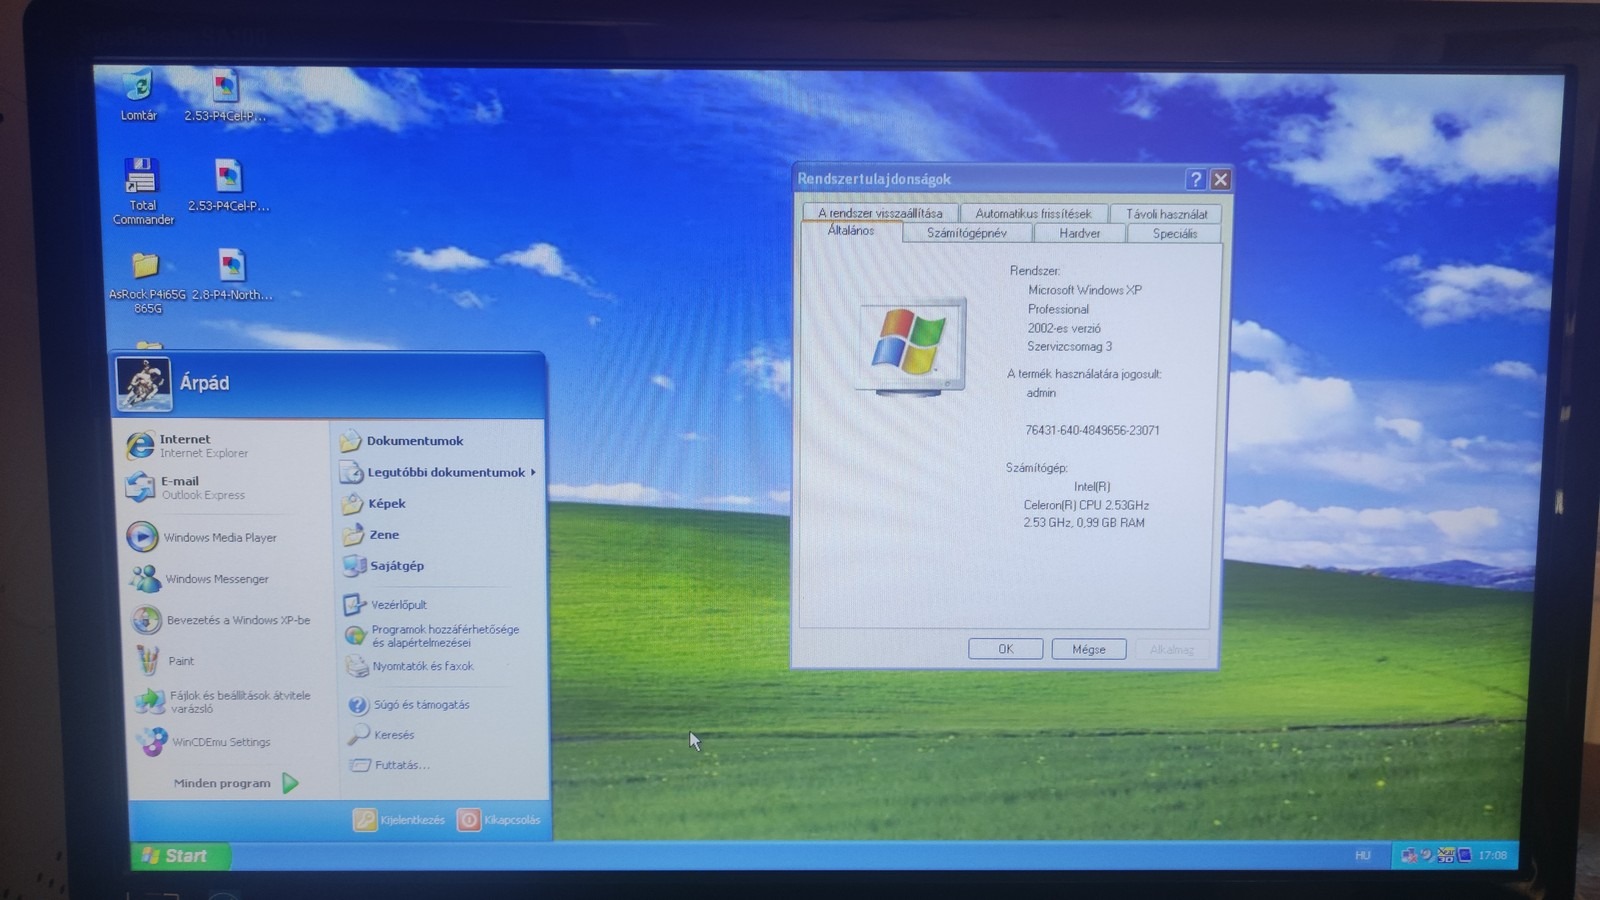Select the Total Commander desktop shortcut

(x=142, y=191)
